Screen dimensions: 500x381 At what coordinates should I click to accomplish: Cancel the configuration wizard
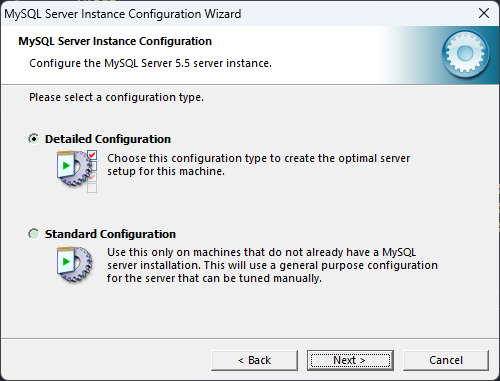click(x=446, y=360)
